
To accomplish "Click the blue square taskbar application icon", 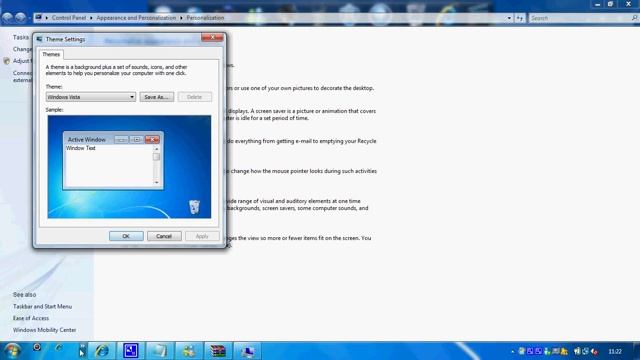I will coord(131,351).
